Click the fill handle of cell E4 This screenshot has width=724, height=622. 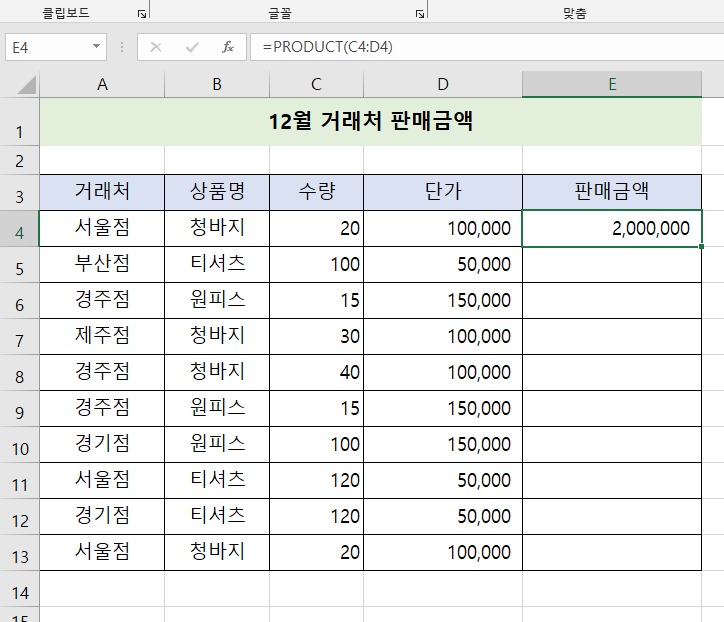tap(701, 247)
